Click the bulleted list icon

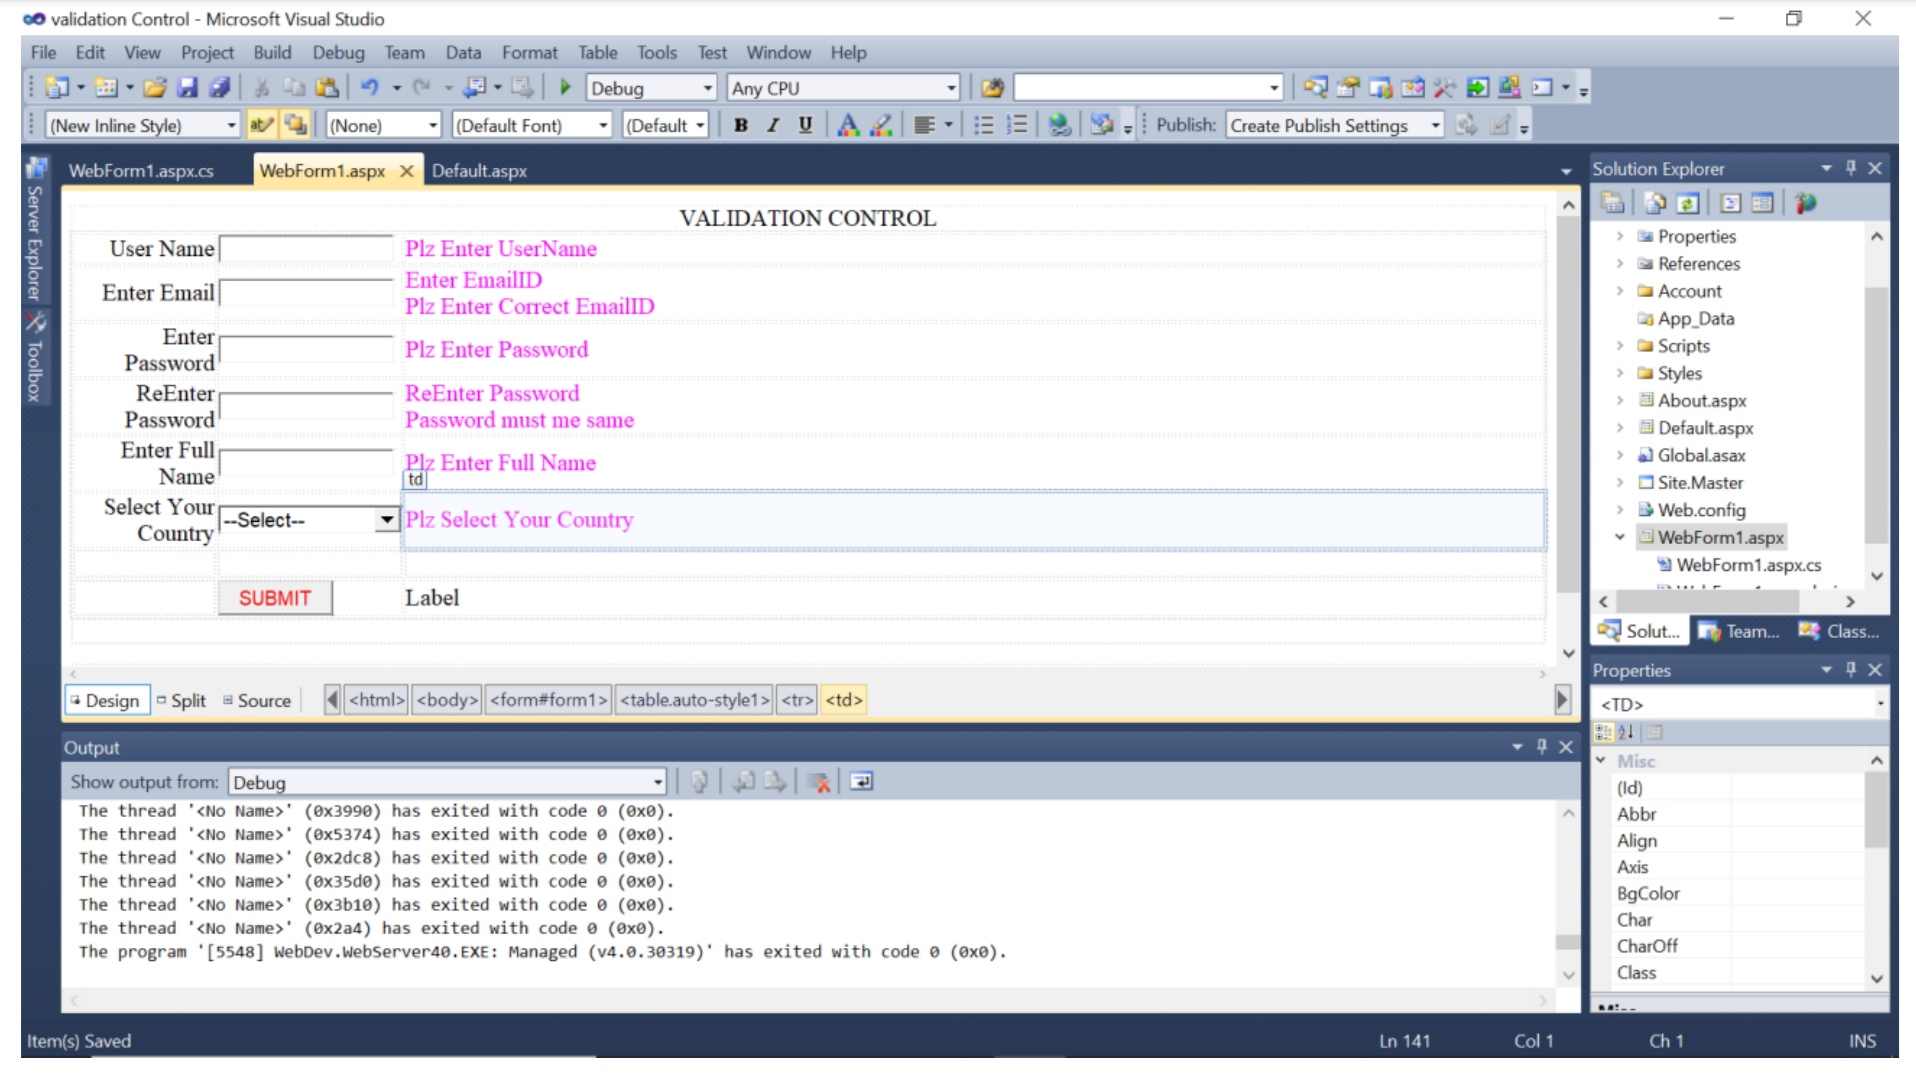984,125
